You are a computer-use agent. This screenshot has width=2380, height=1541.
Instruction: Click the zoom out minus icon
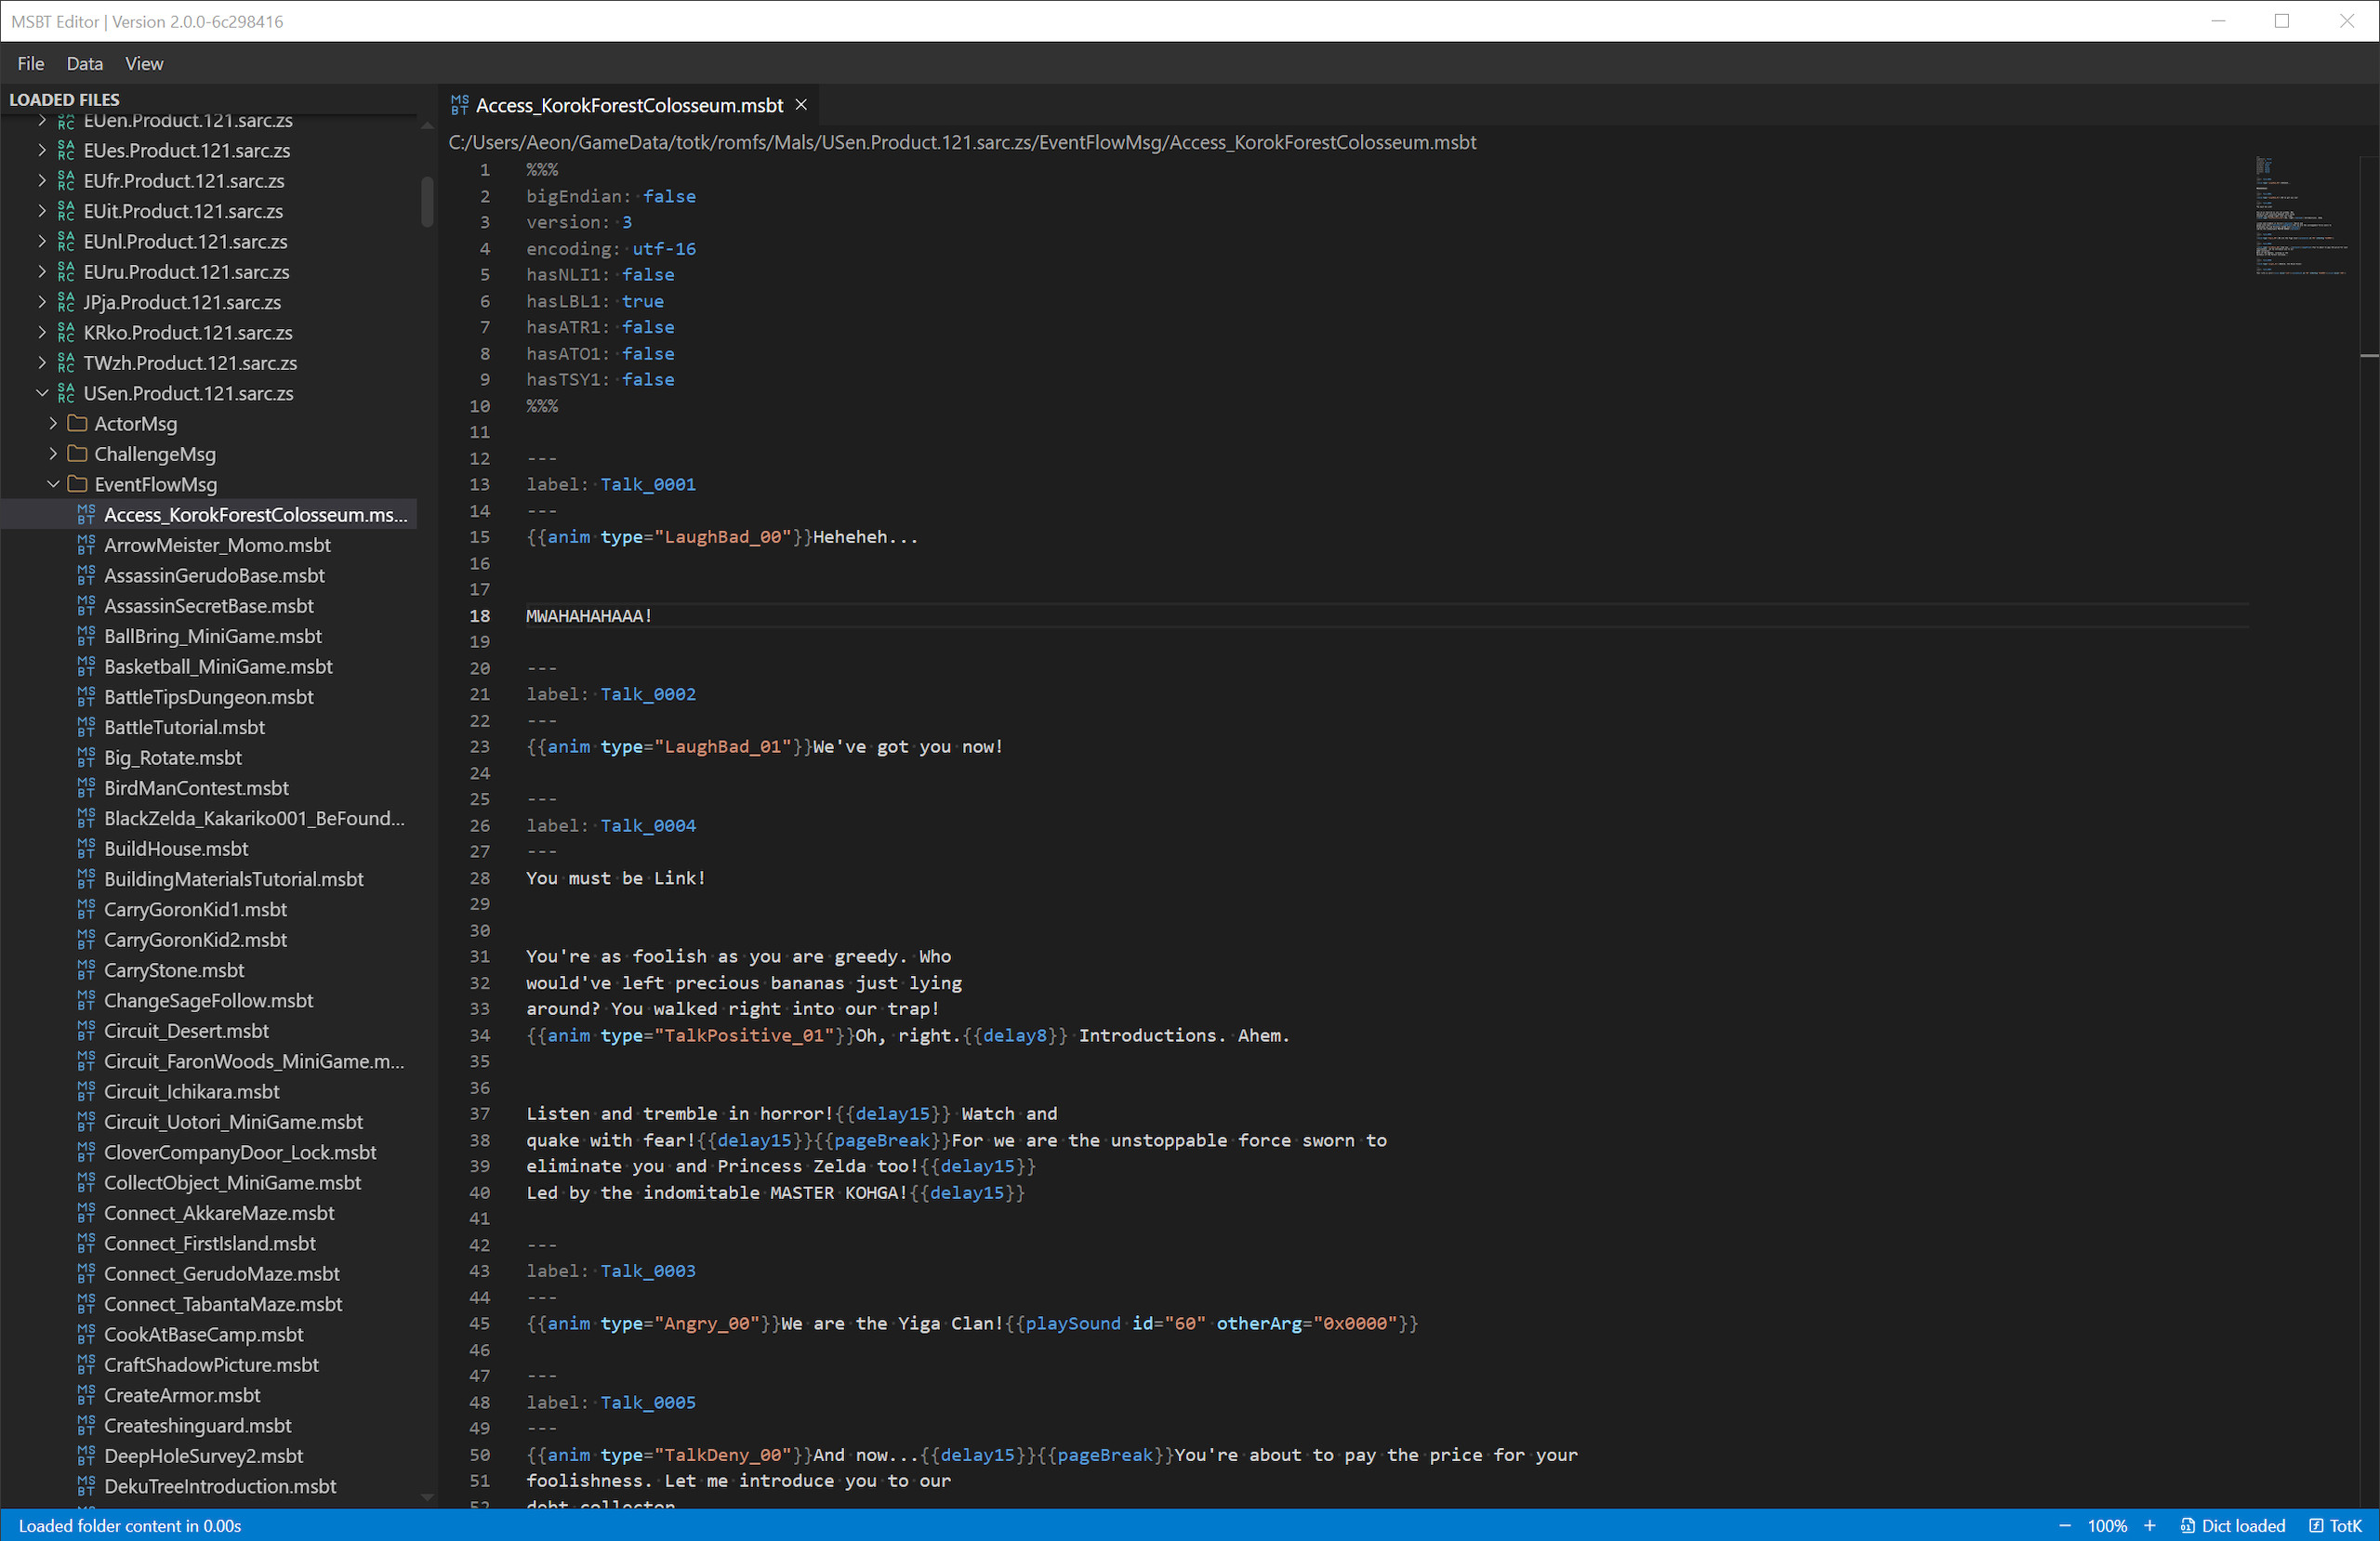(x=2064, y=1525)
